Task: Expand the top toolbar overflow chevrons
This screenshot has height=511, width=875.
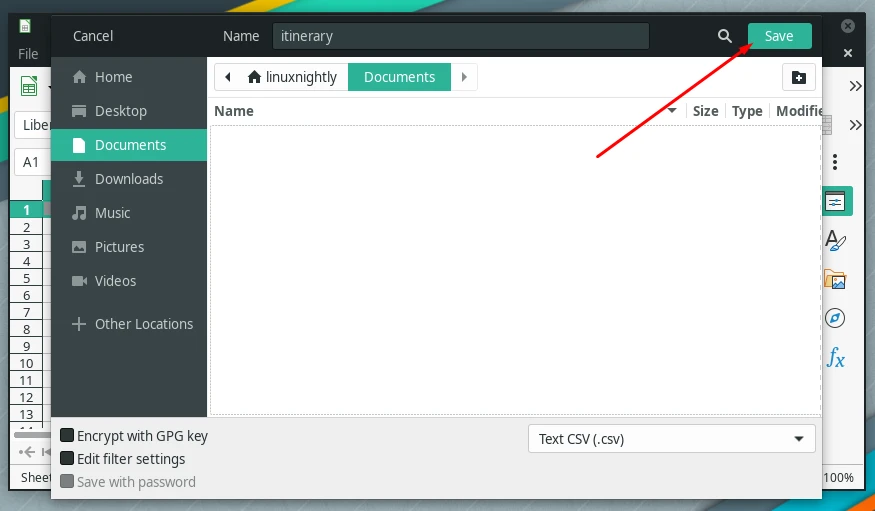Action: pyautogui.click(x=855, y=86)
